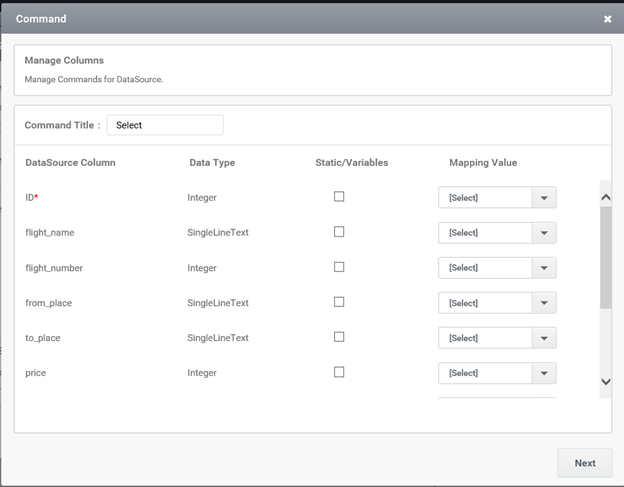
Task: Expand the Mapping Value dropdown for flight_number
Action: click(497, 268)
